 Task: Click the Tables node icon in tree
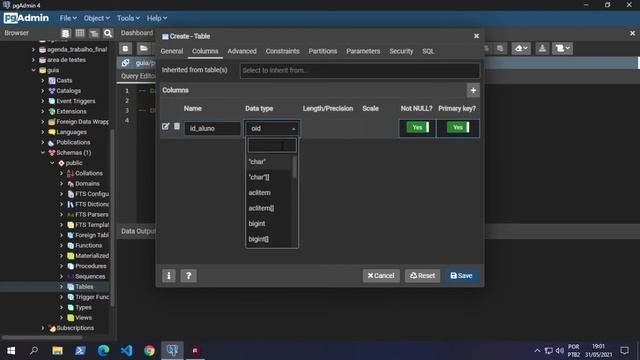pyautogui.click(x=71, y=287)
